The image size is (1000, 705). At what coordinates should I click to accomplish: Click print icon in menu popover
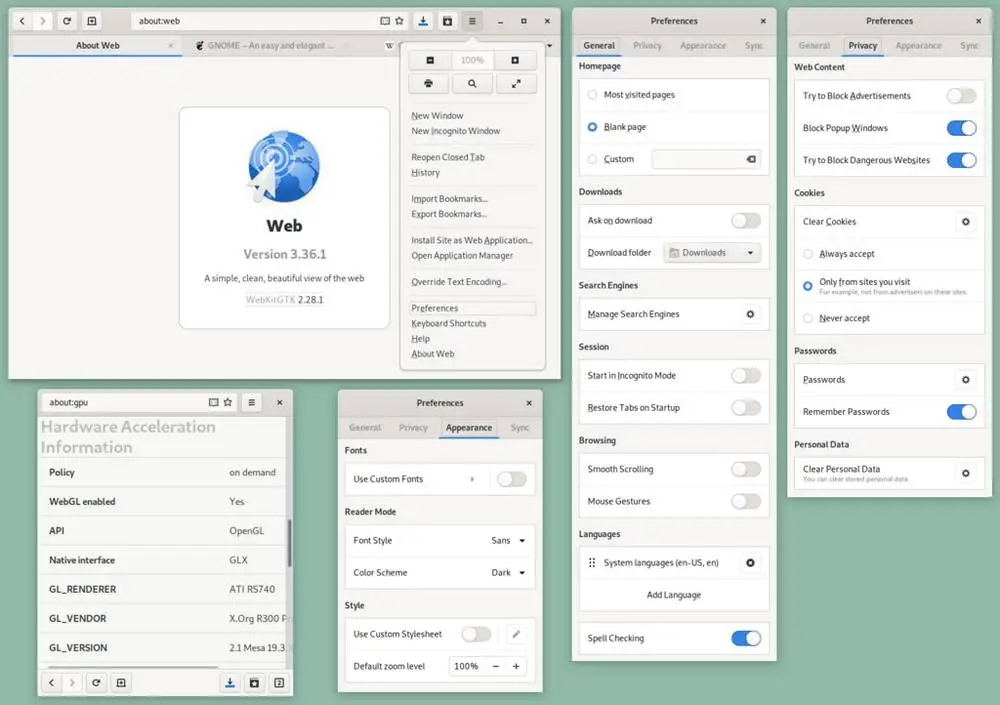click(428, 84)
